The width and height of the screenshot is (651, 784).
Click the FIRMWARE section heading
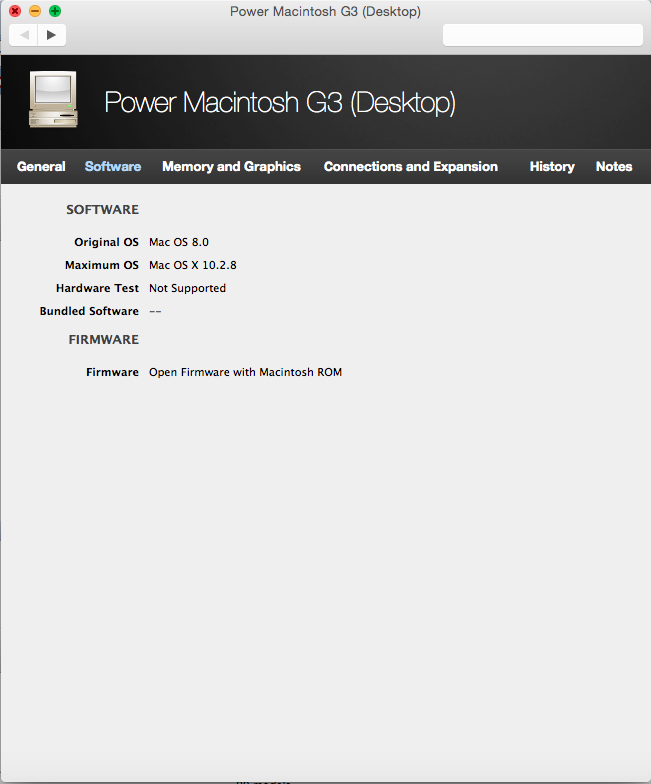pos(104,340)
